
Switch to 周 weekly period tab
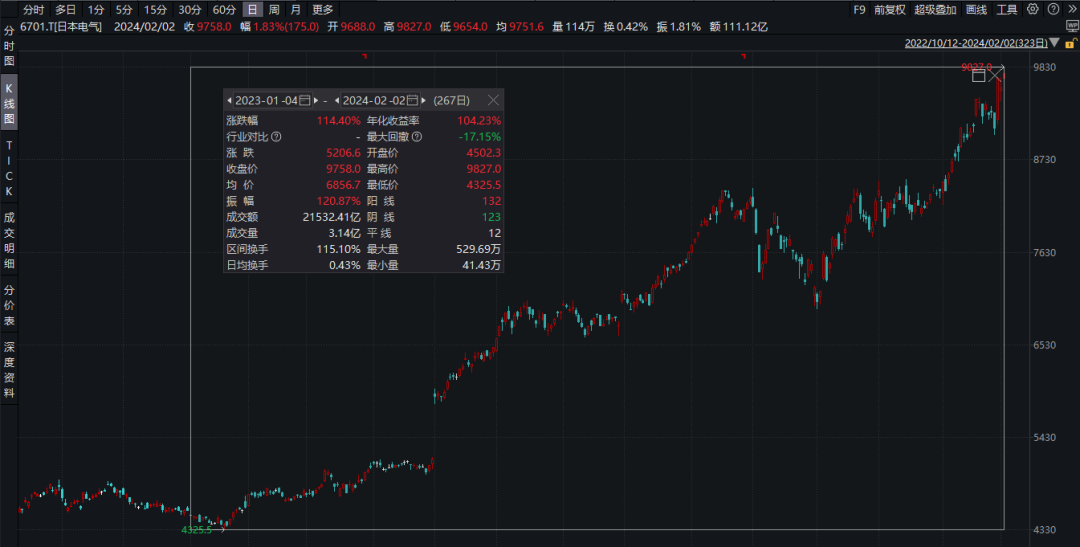pyautogui.click(x=273, y=9)
